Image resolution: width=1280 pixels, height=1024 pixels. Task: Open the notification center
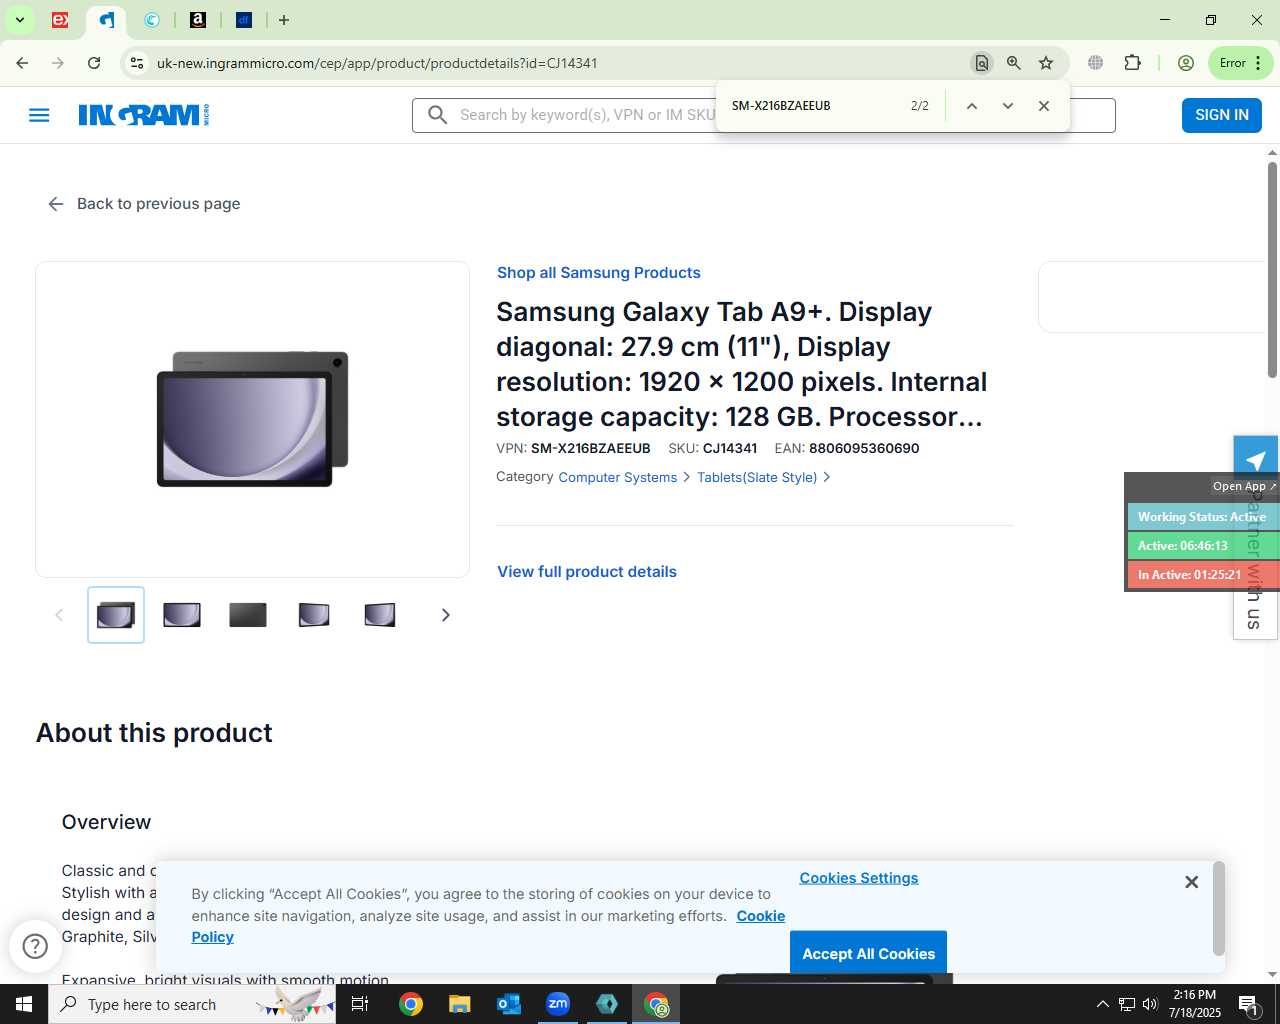coord(1248,1004)
